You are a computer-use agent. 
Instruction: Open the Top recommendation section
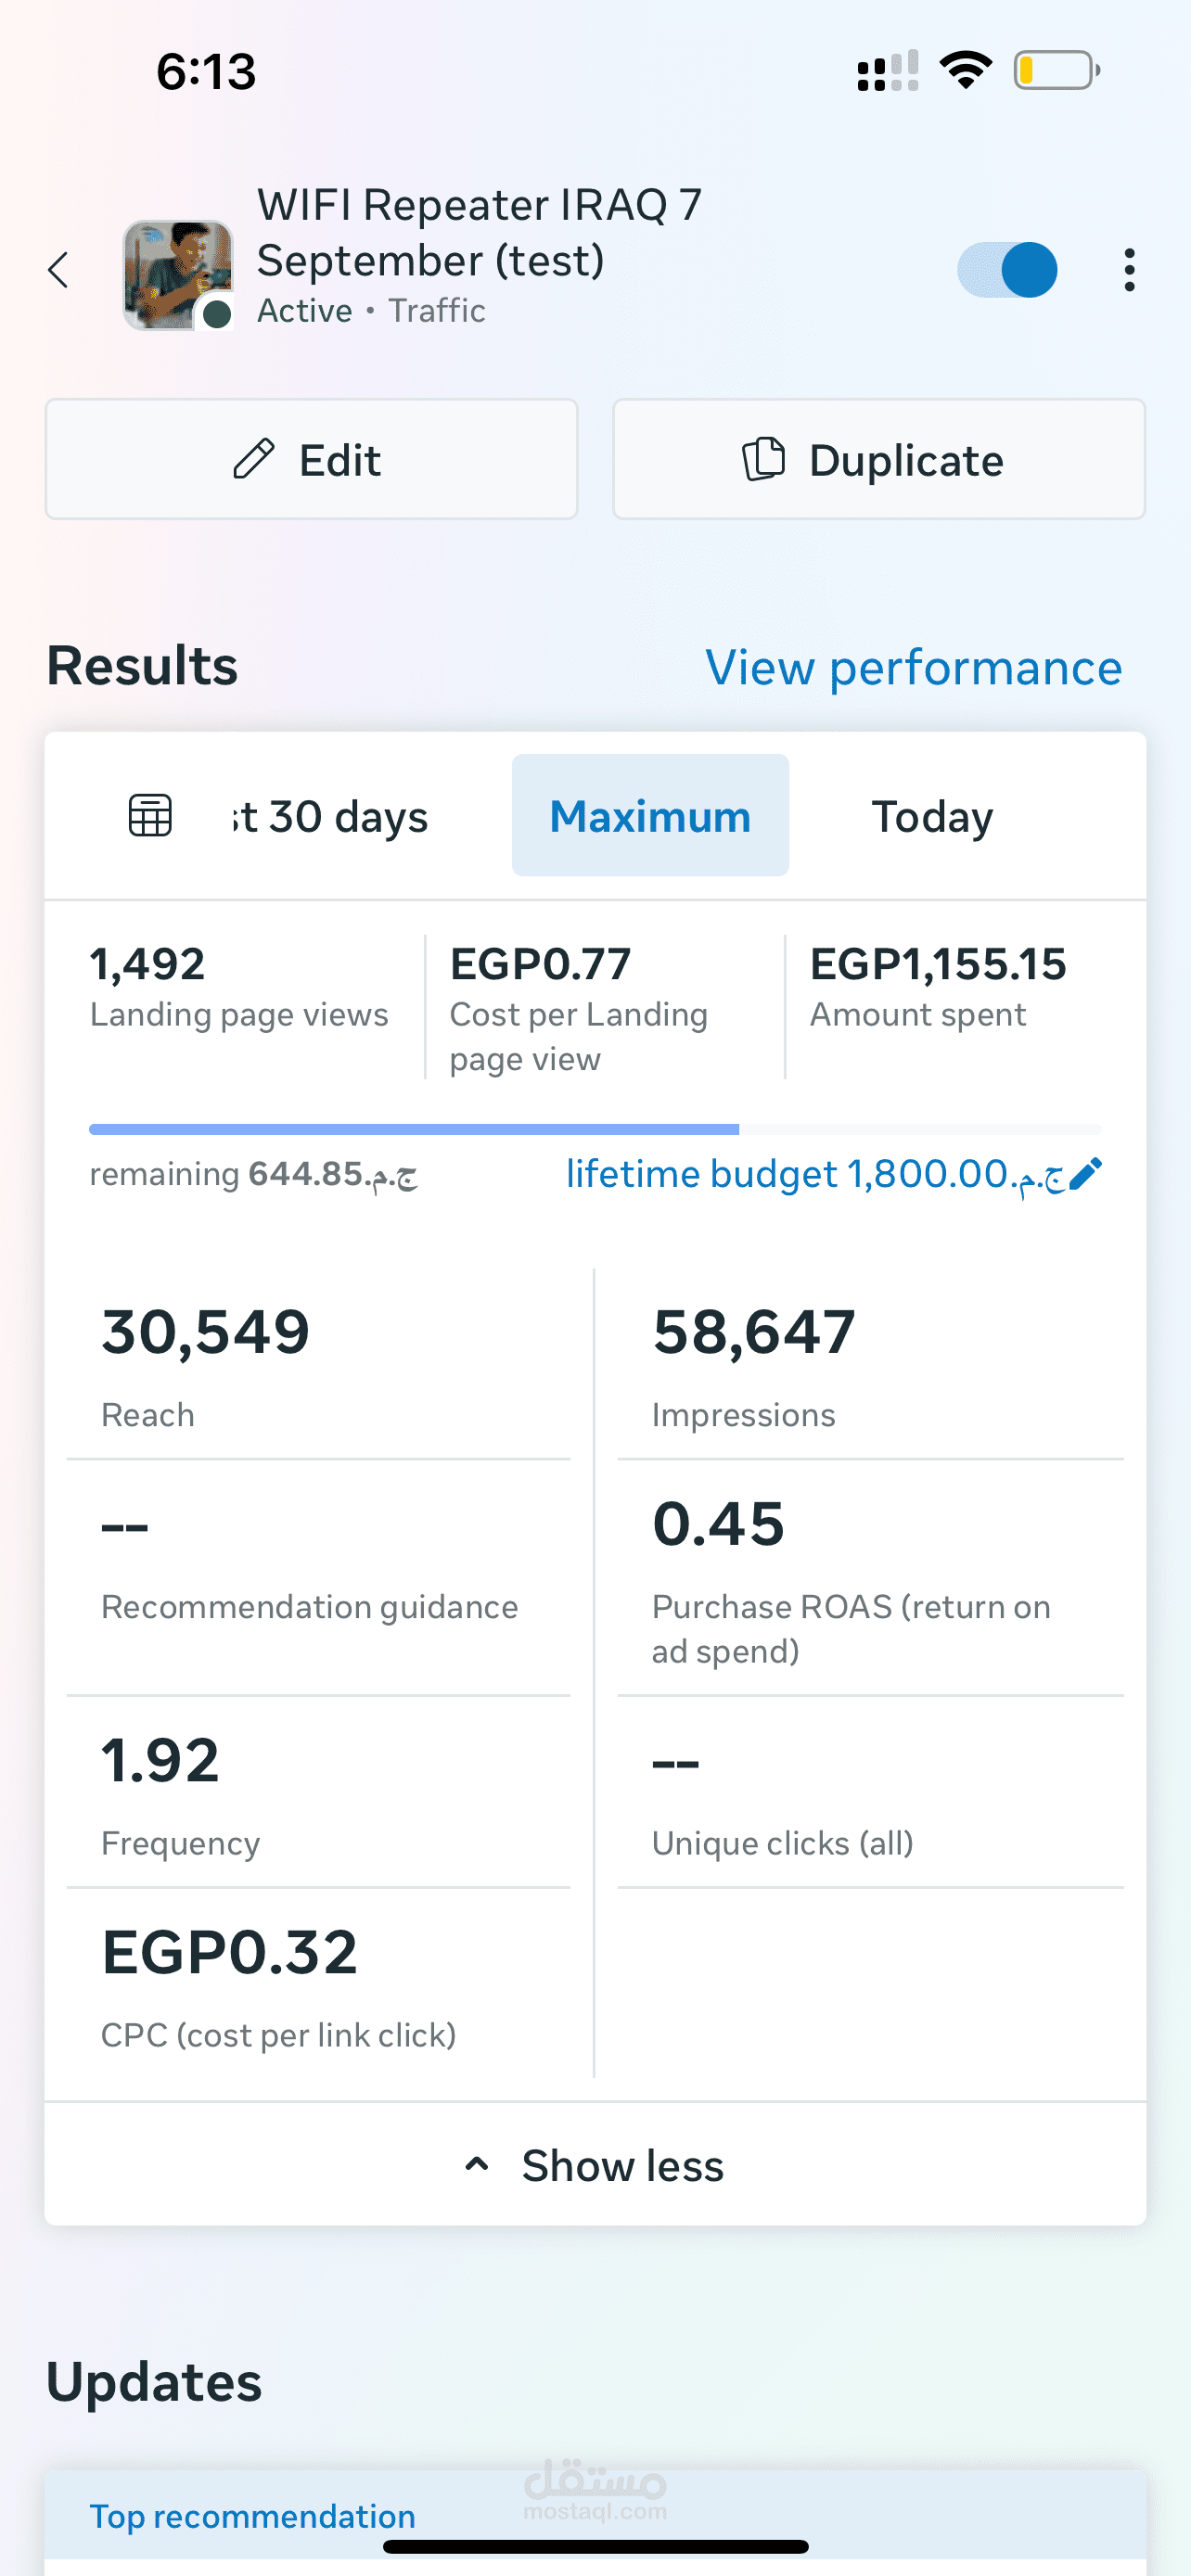tap(252, 2516)
